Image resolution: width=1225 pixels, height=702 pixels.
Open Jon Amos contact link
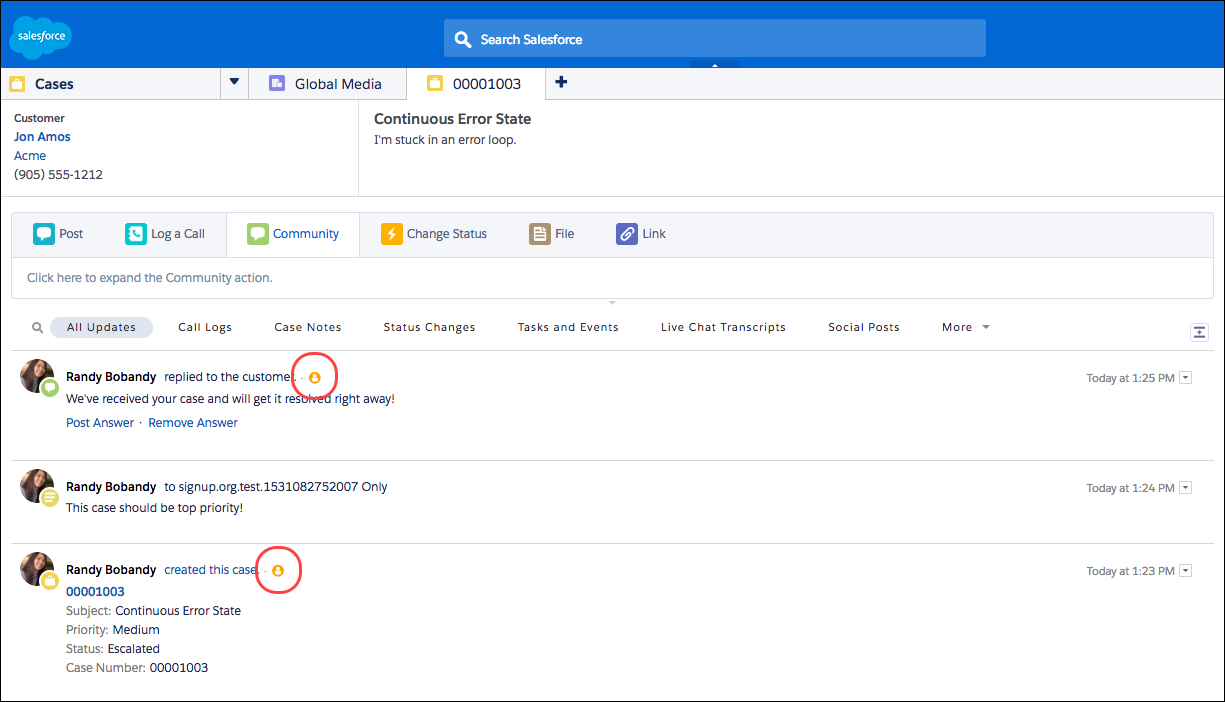point(42,137)
